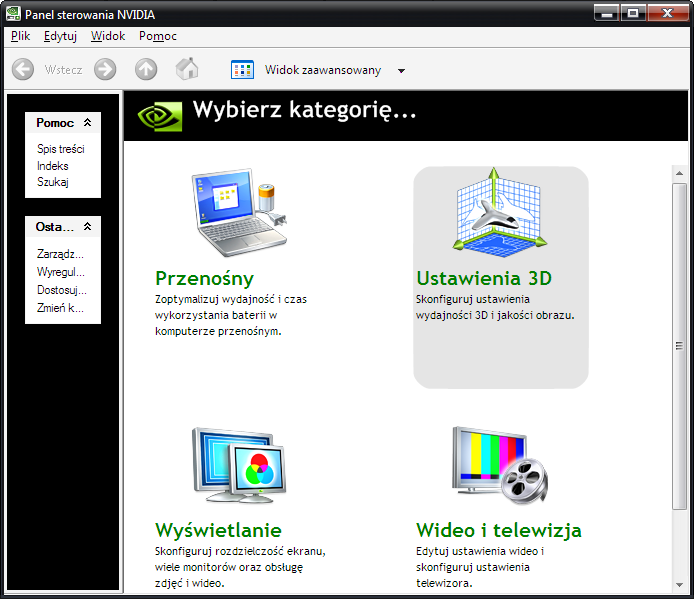Click 'Zoptymalizuj wydajność' description text
Screen dimensions: 694x599
pos(231,315)
